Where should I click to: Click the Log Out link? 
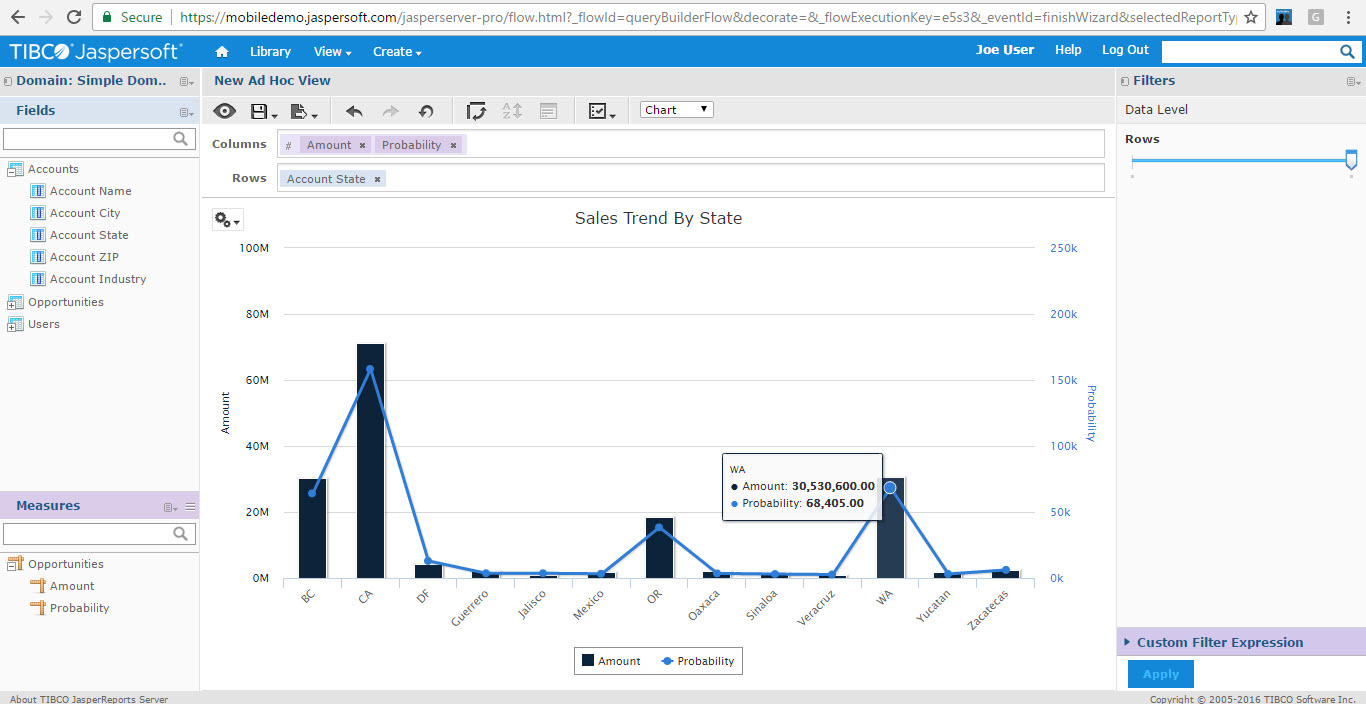point(1125,50)
